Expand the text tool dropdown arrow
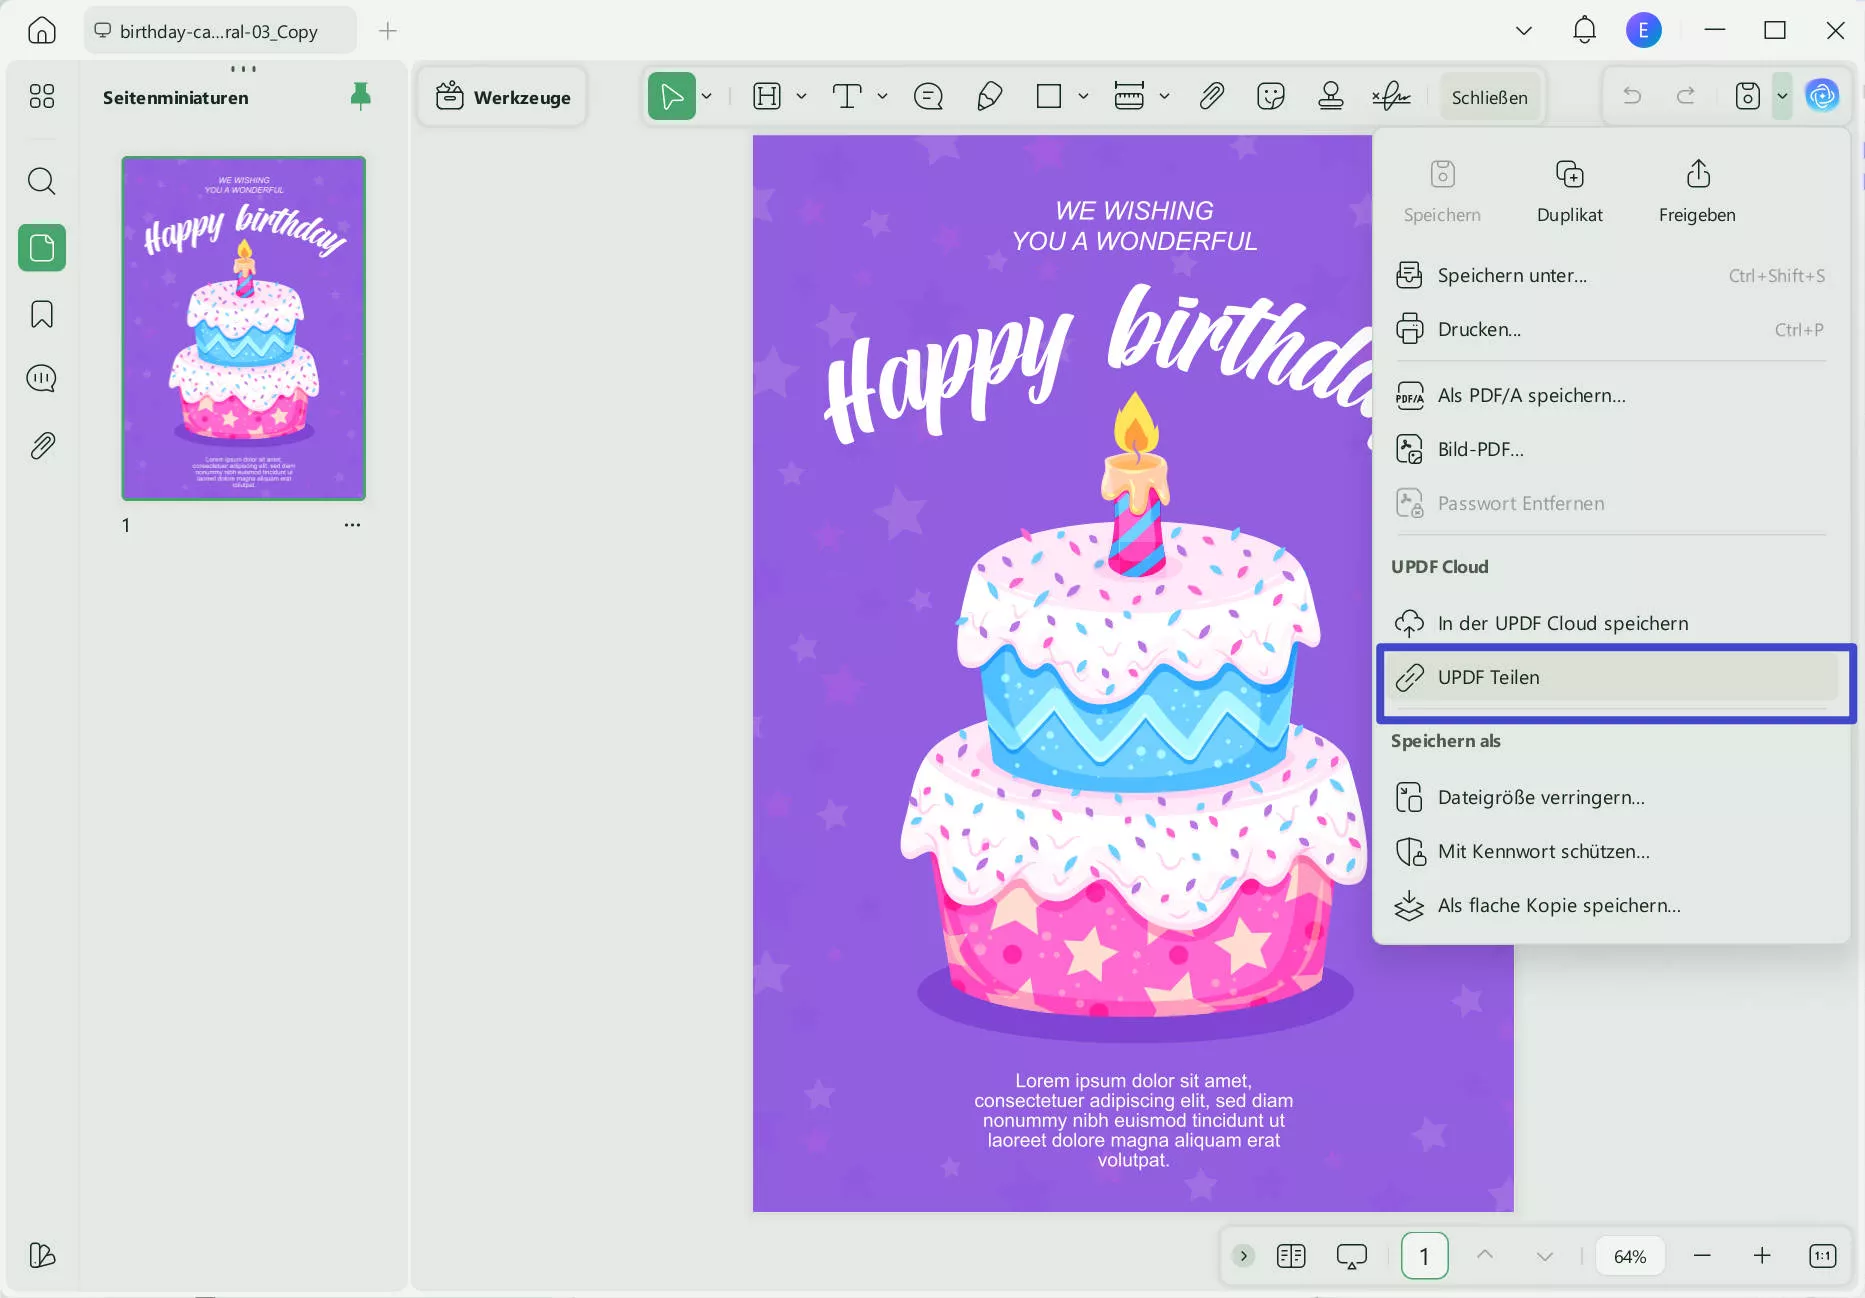 click(882, 97)
